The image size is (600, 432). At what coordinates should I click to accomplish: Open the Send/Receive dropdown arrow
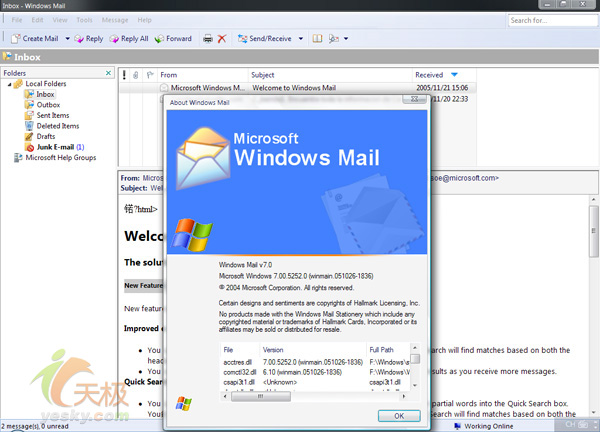tap(301, 39)
